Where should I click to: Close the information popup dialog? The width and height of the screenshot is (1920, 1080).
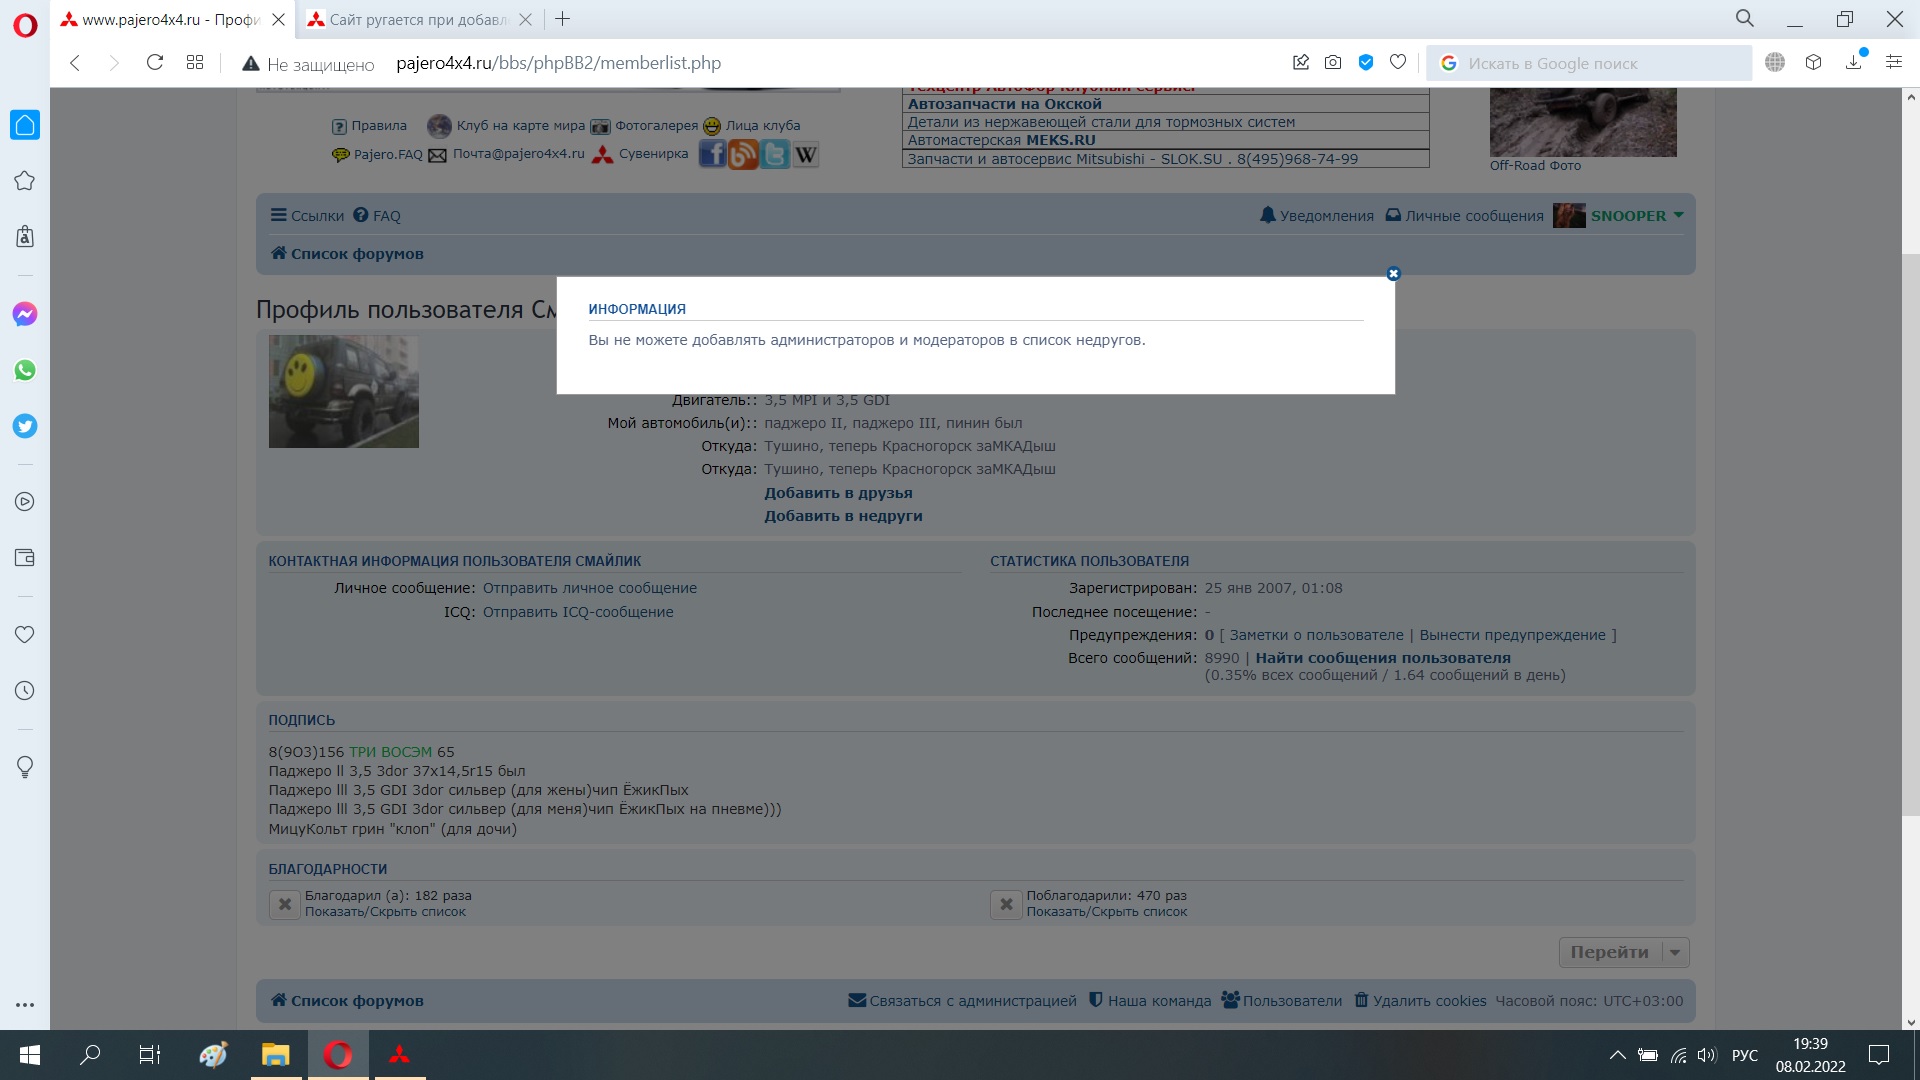pos(1393,274)
